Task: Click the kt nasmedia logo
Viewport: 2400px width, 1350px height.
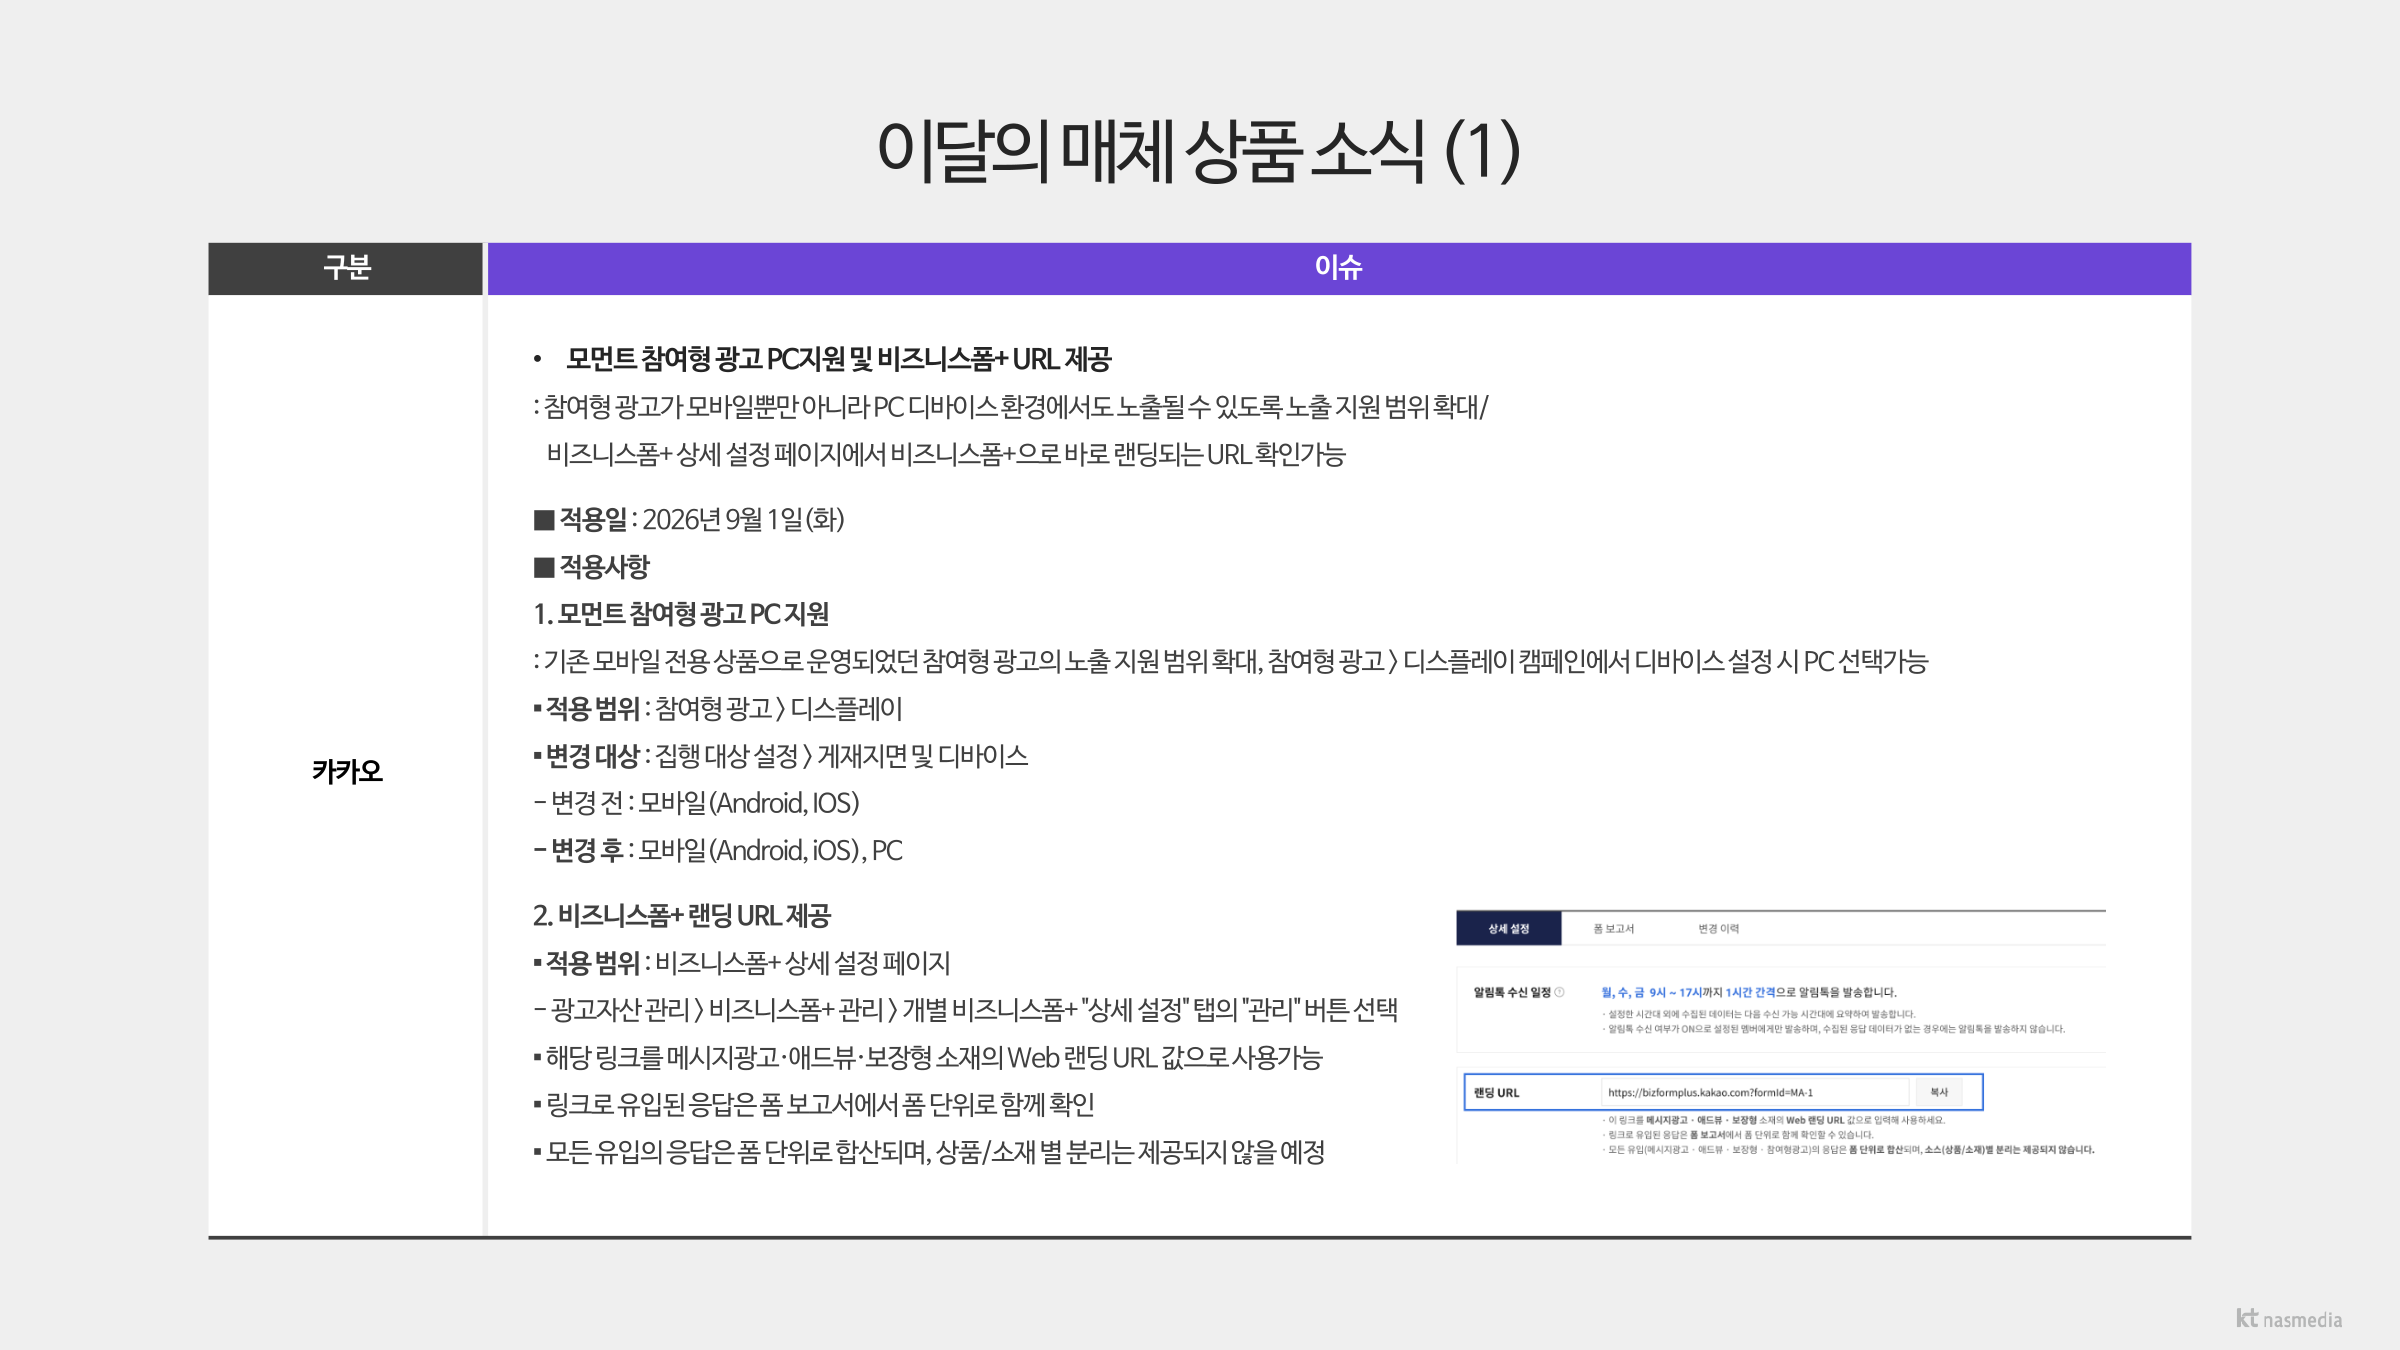Action: [x=2289, y=1319]
